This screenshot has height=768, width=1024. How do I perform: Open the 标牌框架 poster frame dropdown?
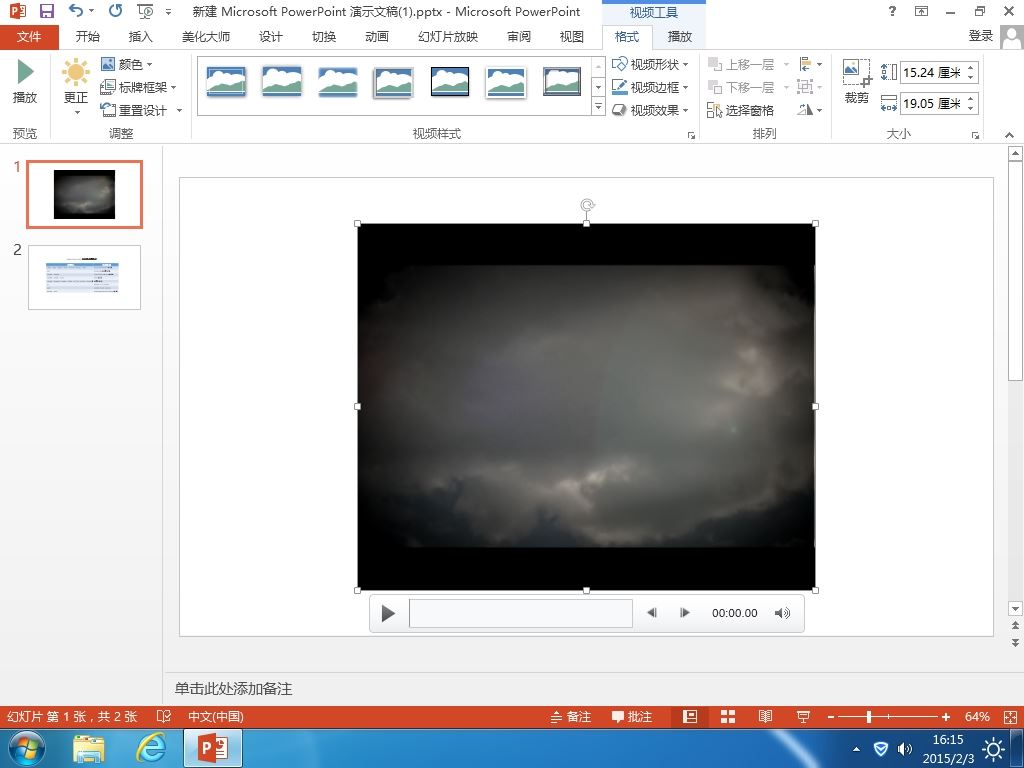click(x=138, y=87)
